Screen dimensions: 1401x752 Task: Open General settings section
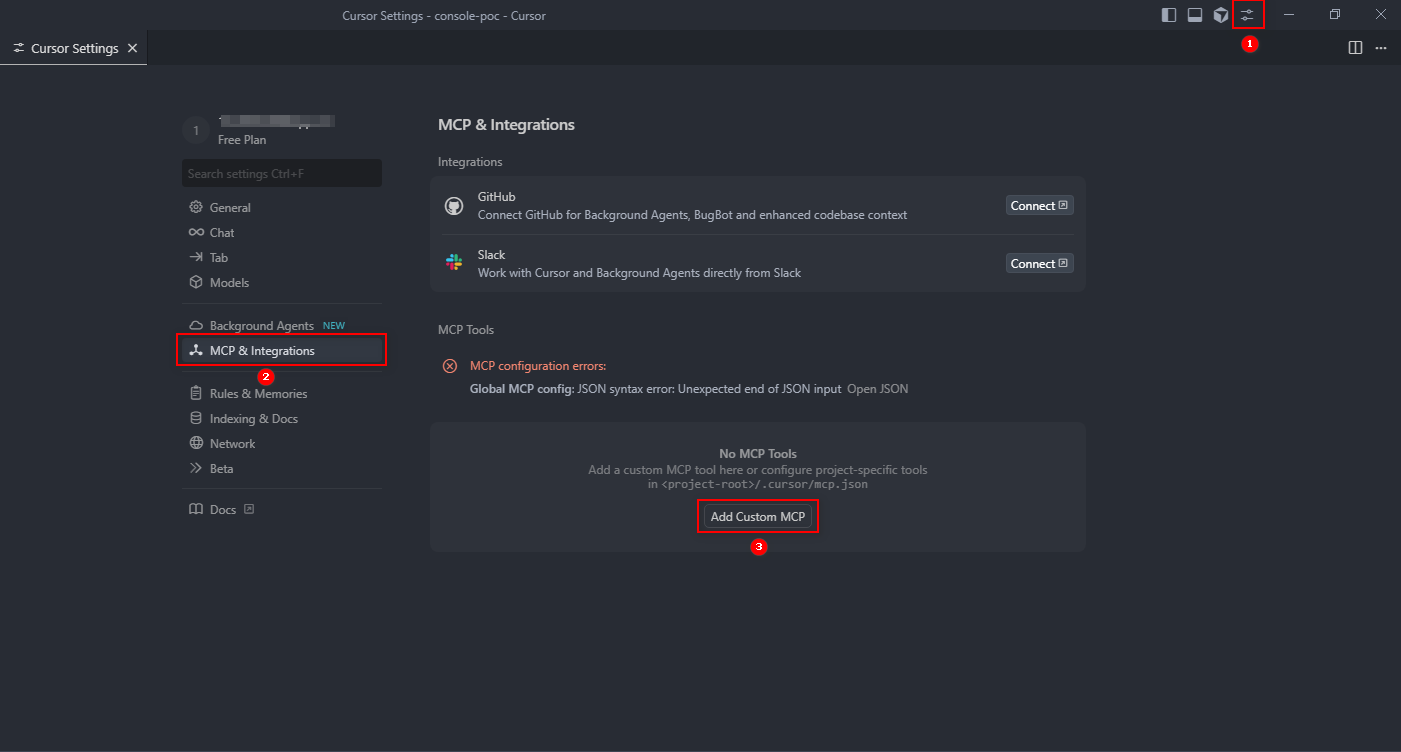[x=230, y=208]
